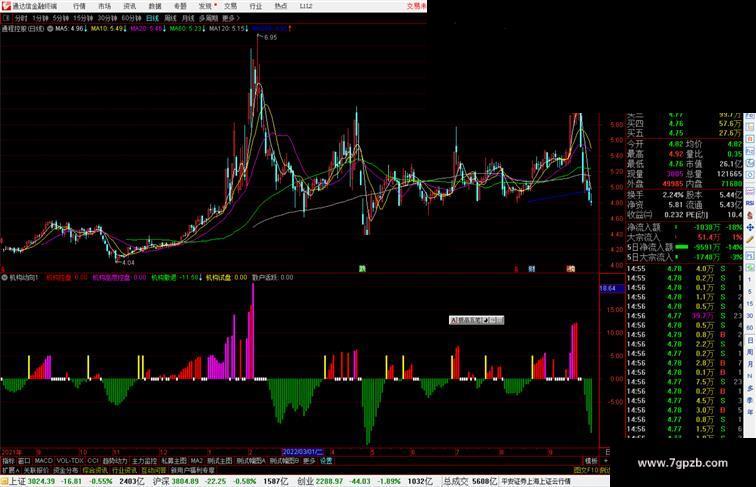This screenshot has height=487, width=756.
Task: Open the 关联报价 tab
Action: tap(36, 470)
